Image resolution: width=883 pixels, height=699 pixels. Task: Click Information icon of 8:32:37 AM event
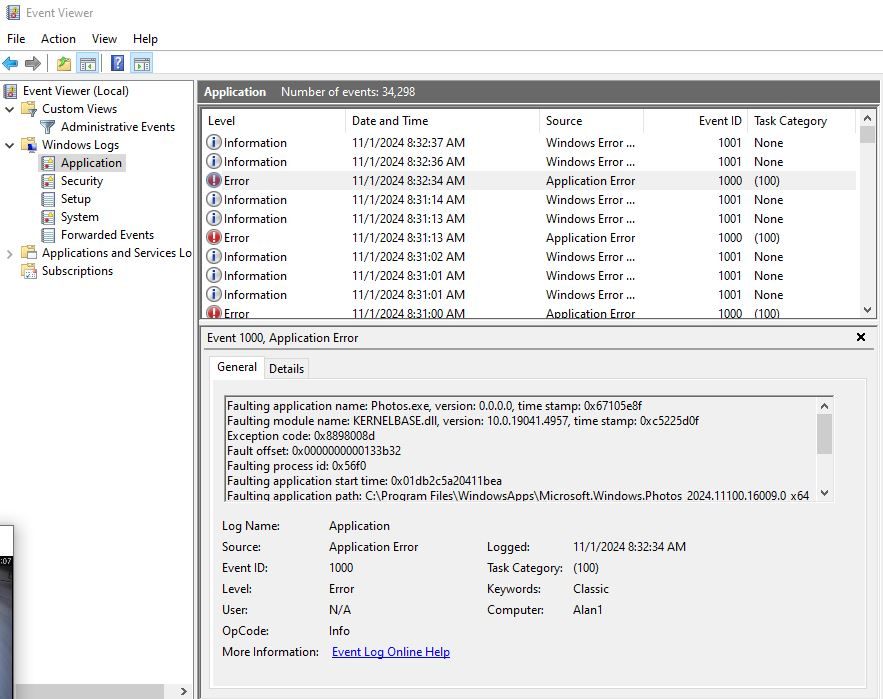coord(213,143)
